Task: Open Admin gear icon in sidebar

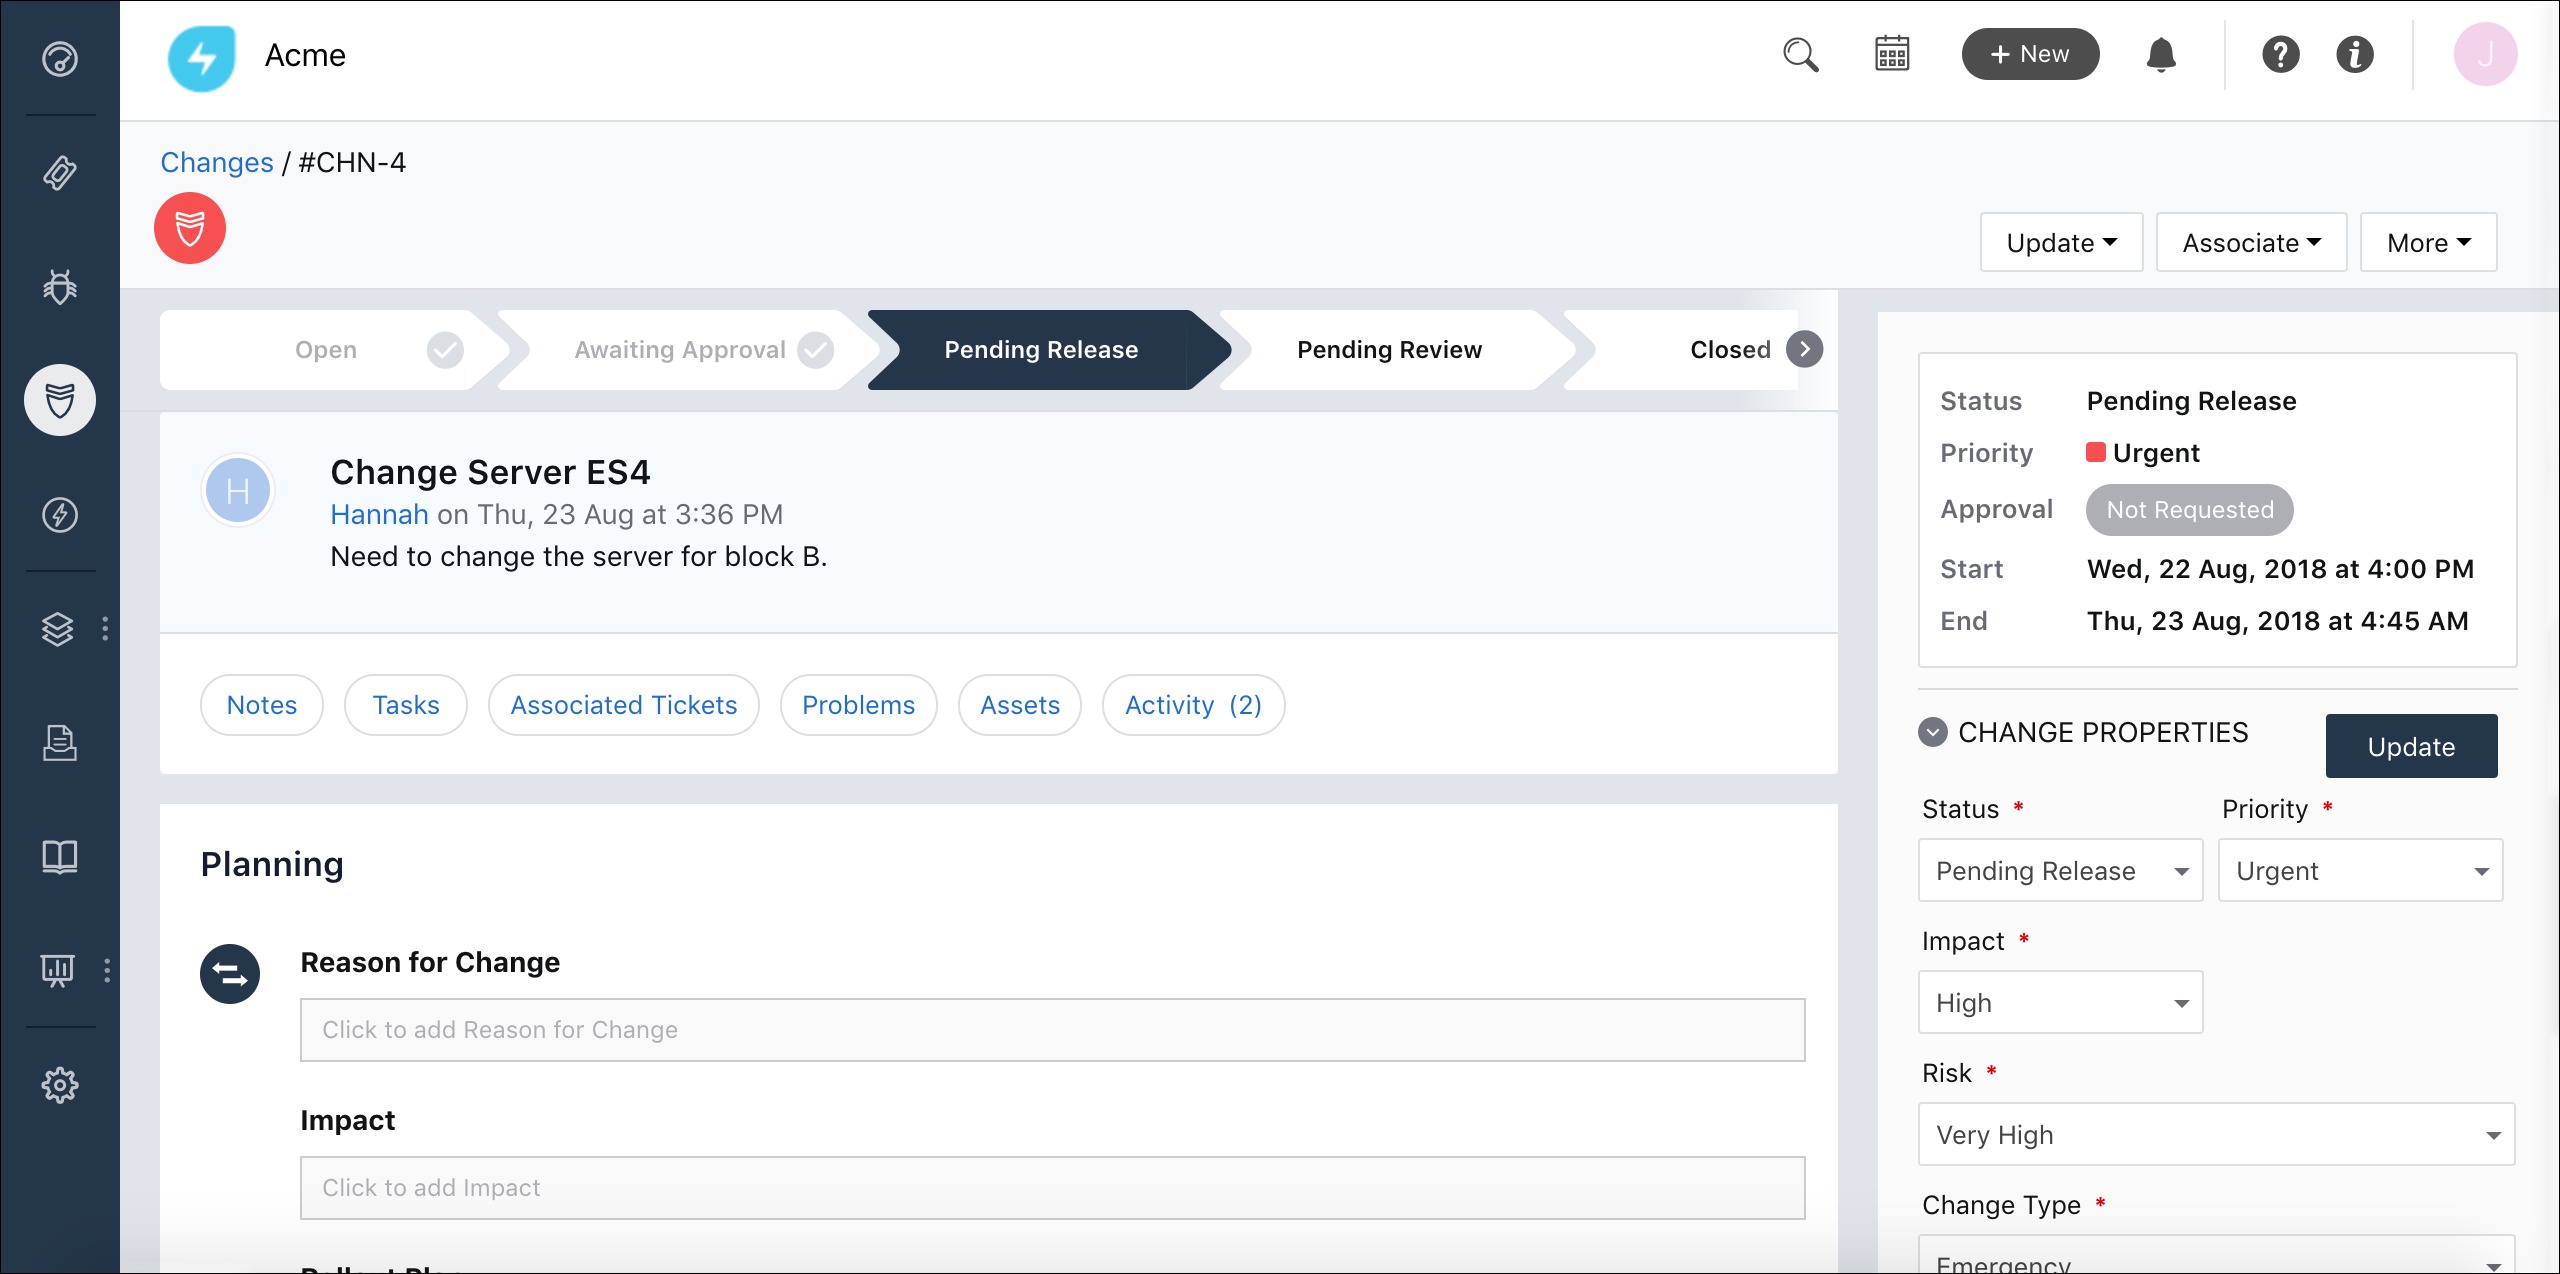Action: click(60, 1084)
